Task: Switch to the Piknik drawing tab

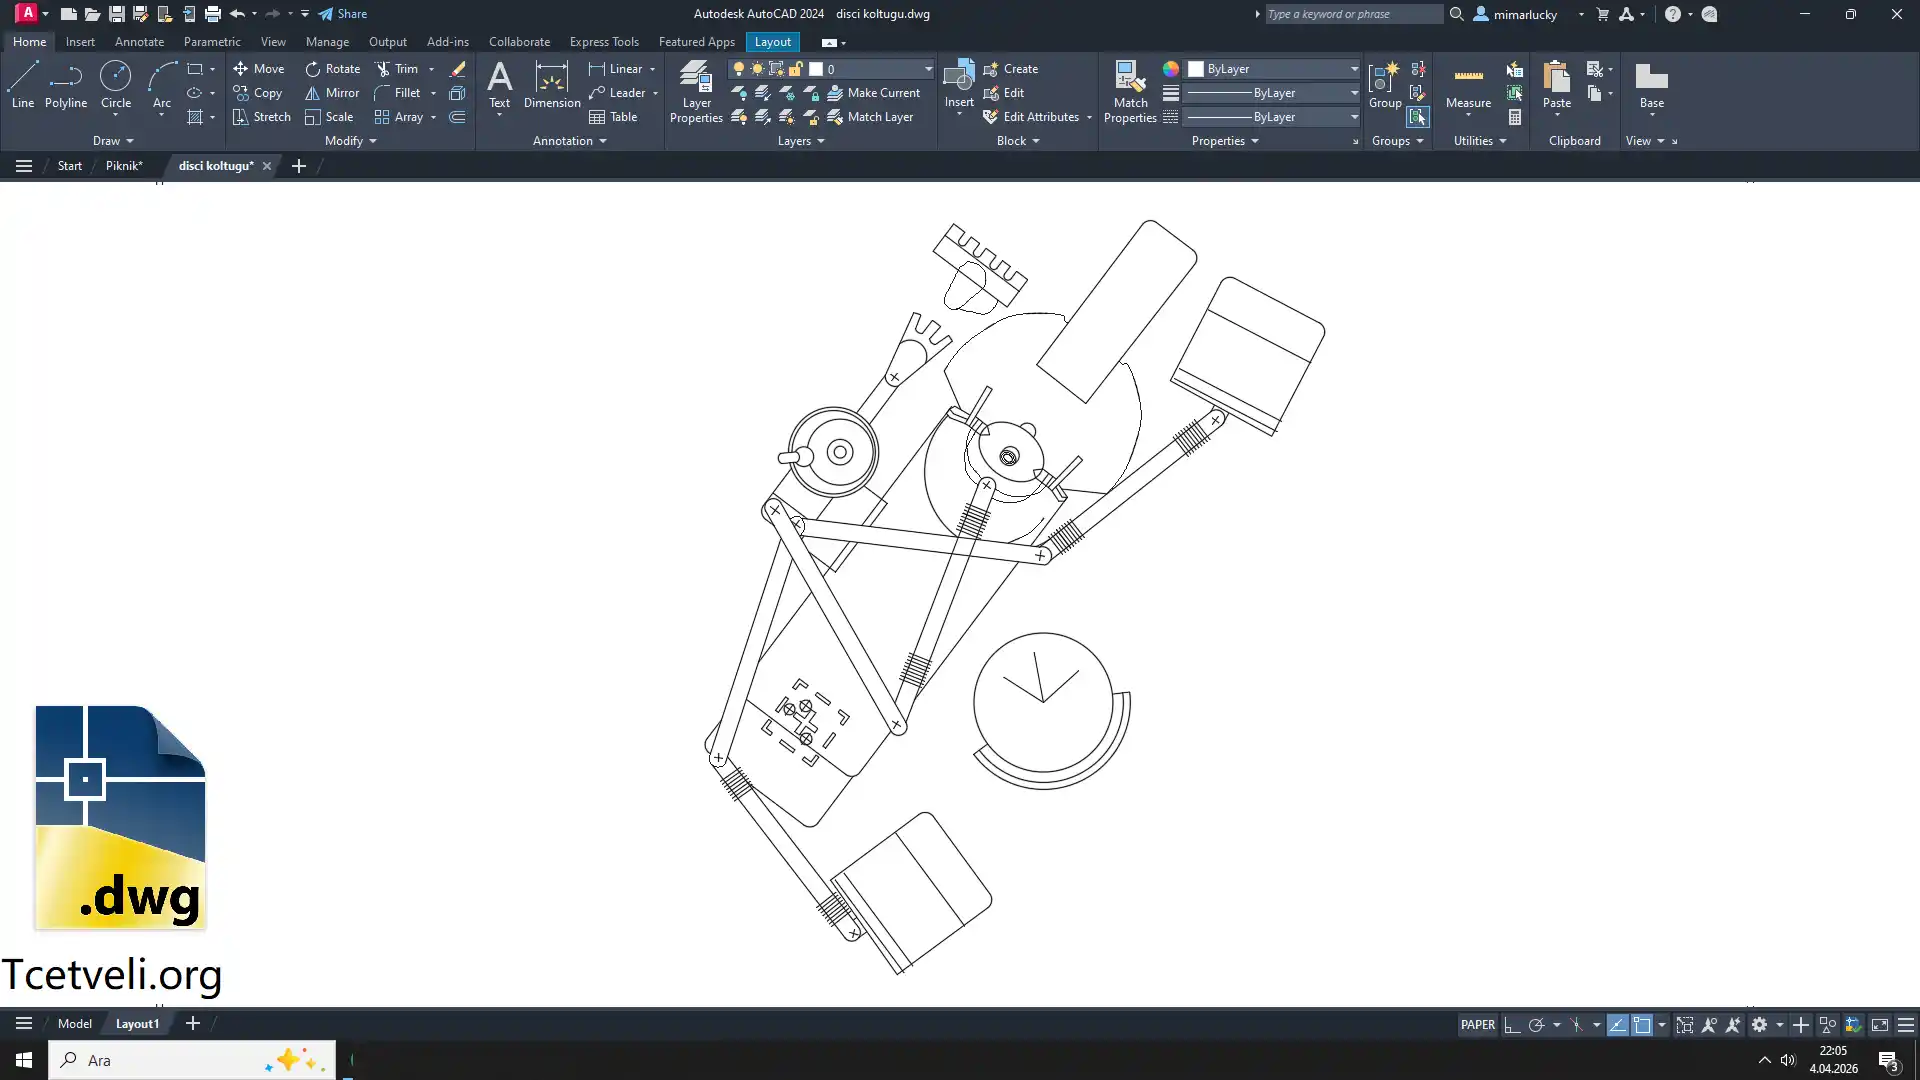Action: tap(124, 166)
